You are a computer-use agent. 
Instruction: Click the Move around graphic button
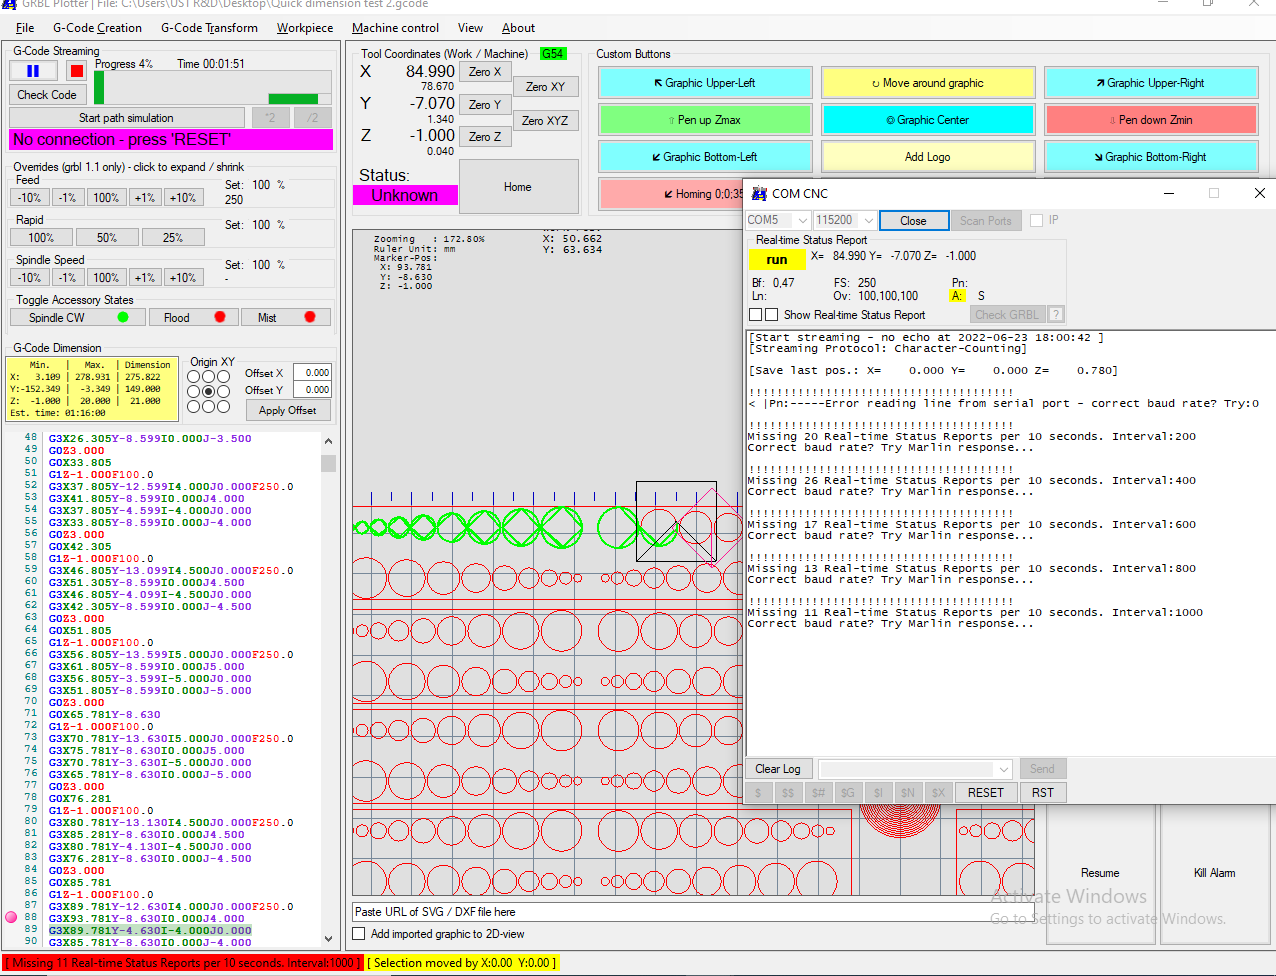point(927,83)
